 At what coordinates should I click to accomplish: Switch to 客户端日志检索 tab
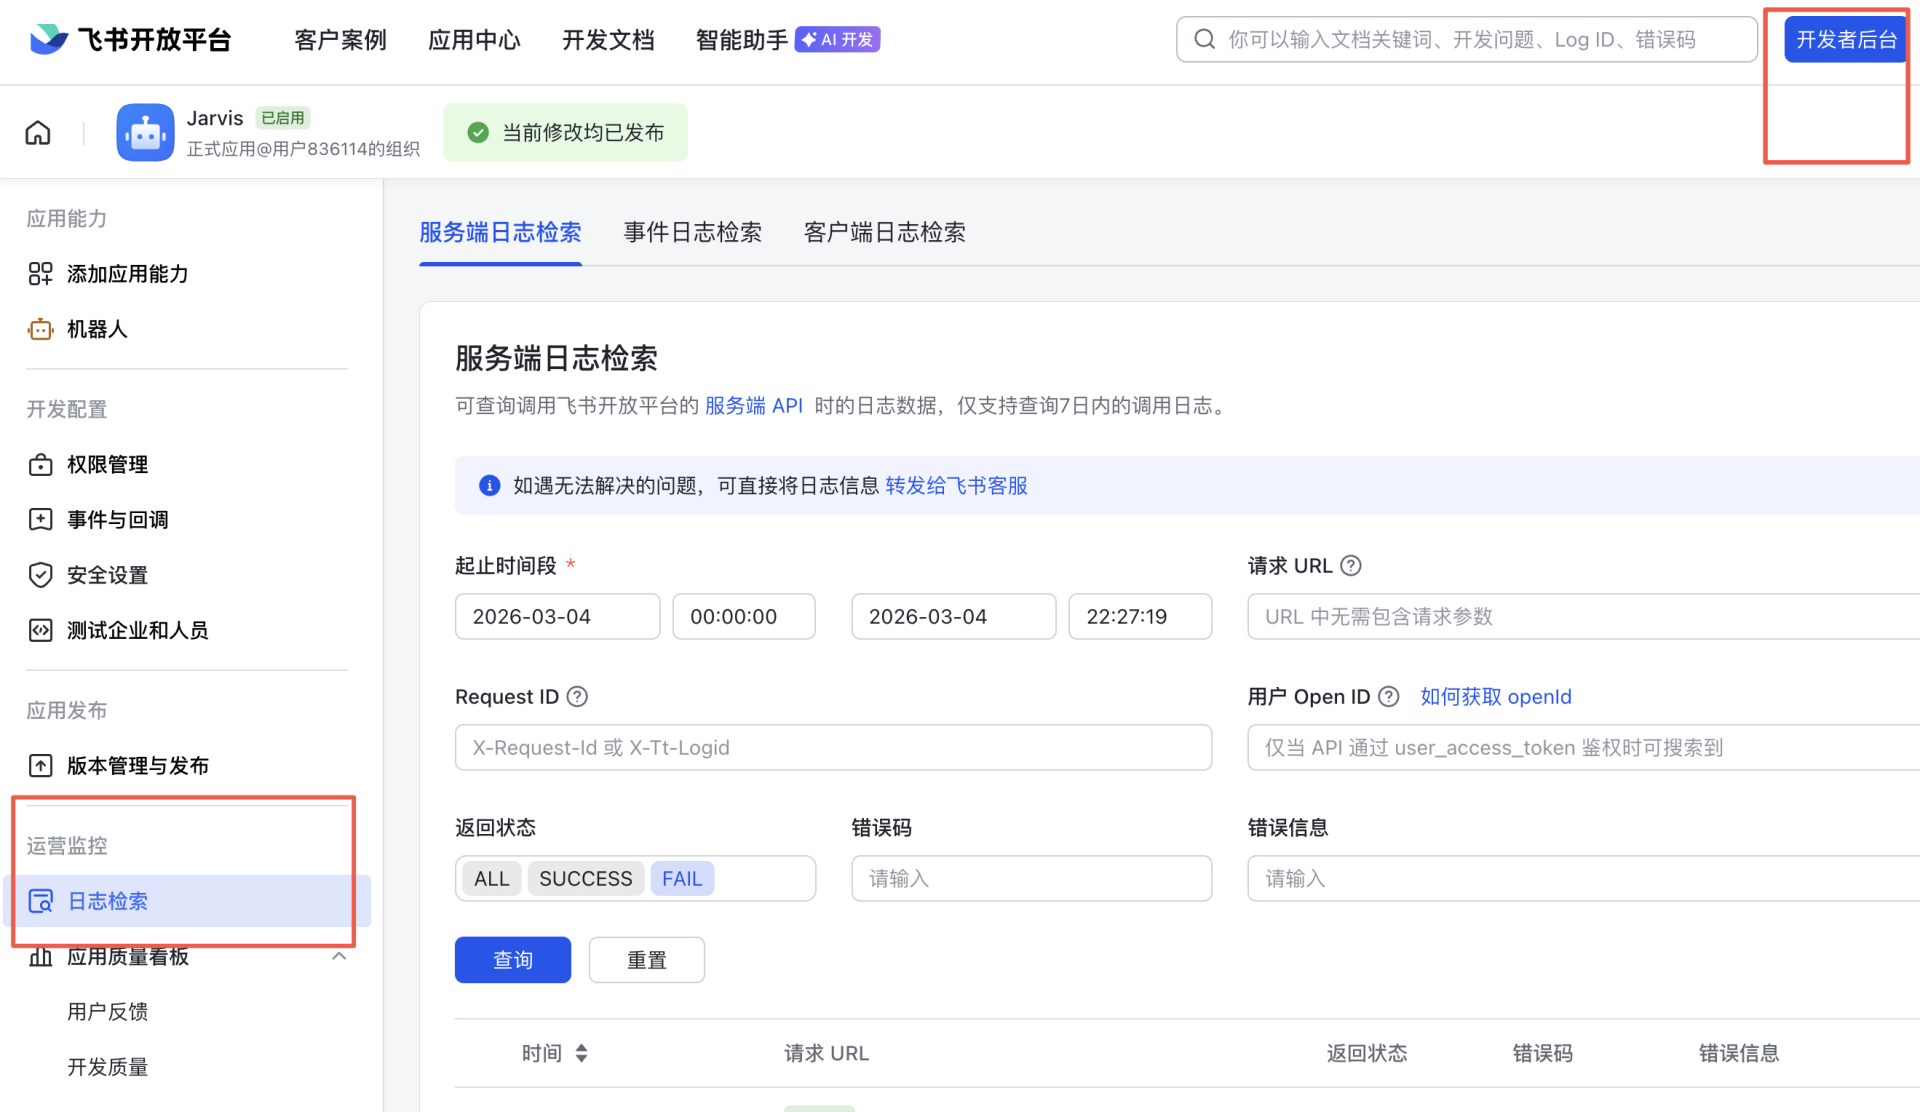click(884, 232)
